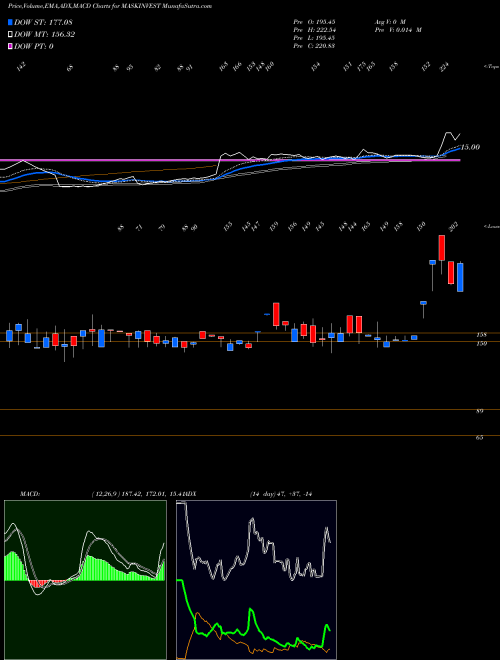Screen dimensions: 500x660
Task: Open the green MACD histogram panel
Action: 85,580
